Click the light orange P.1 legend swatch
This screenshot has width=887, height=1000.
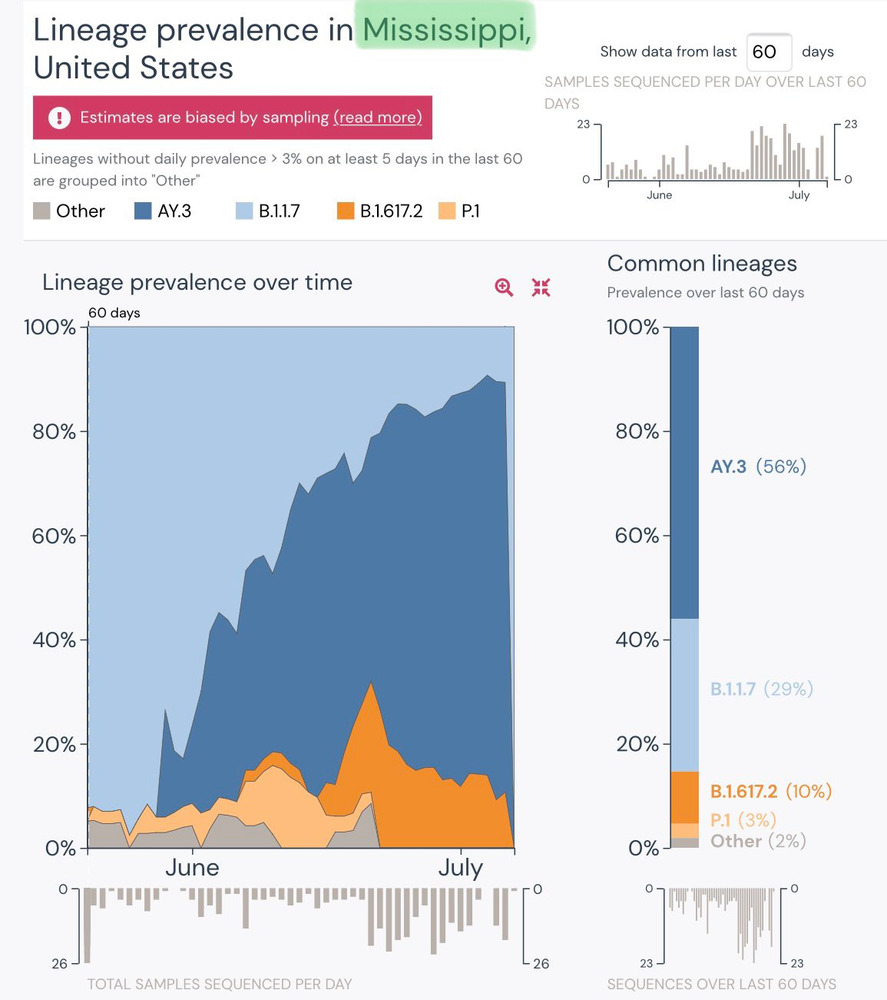click(447, 211)
